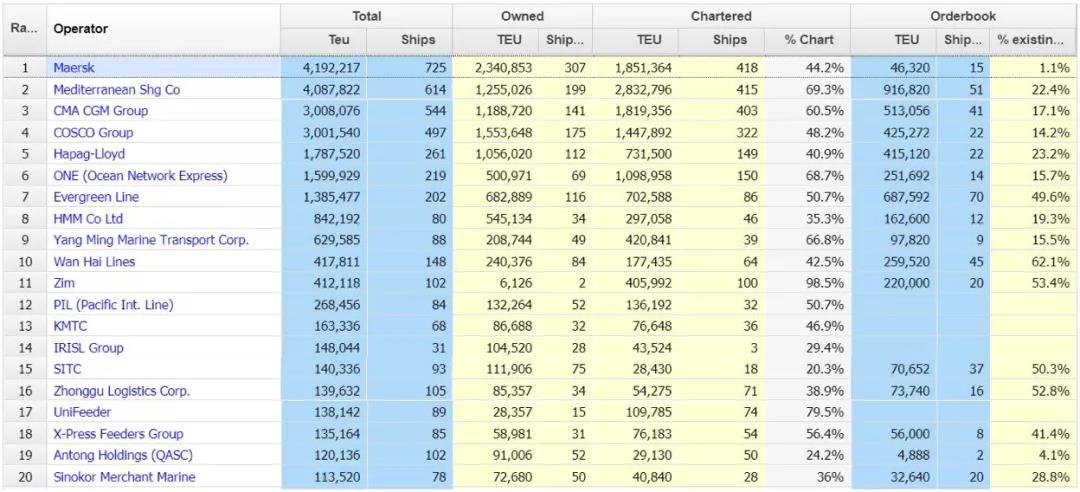Viewport: 1080px width, 492px height.
Task: Sort by the Teu column under Total
Action: (x=324, y=40)
